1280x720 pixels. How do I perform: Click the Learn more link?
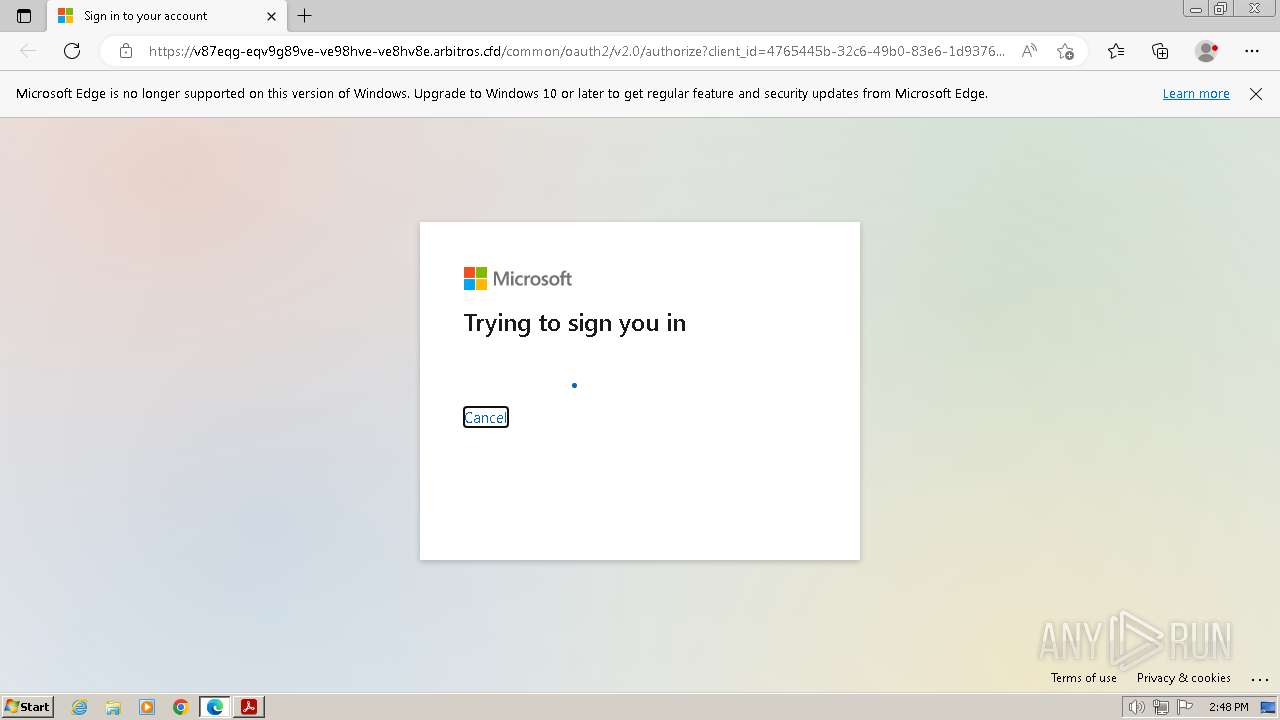tap(1196, 94)
